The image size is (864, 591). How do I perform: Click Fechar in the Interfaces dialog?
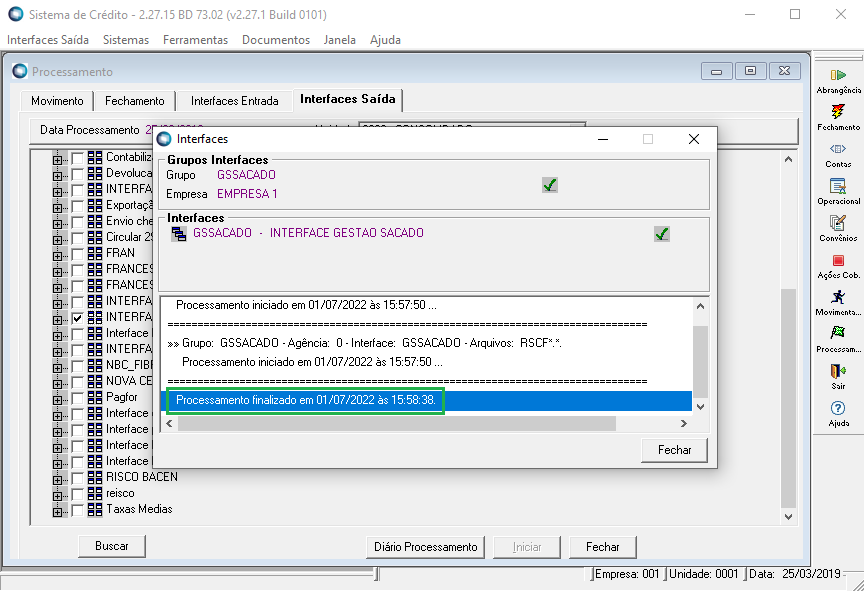(674, 450)
